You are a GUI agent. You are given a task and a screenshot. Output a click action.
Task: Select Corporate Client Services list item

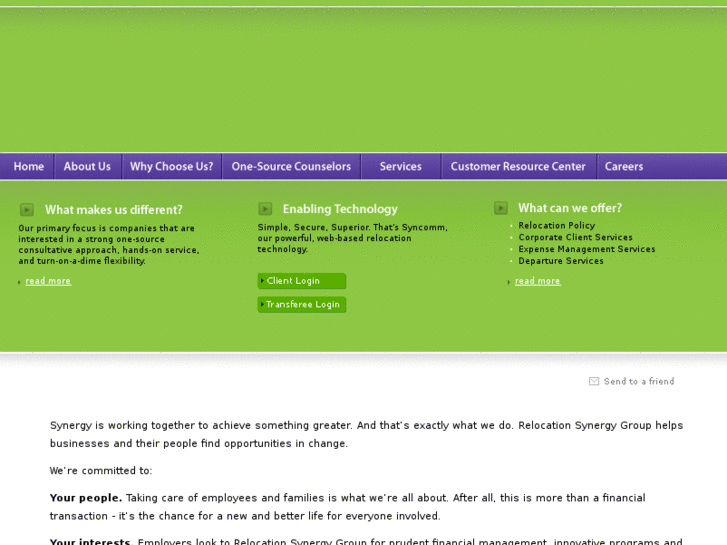click(x=575, y=237)
